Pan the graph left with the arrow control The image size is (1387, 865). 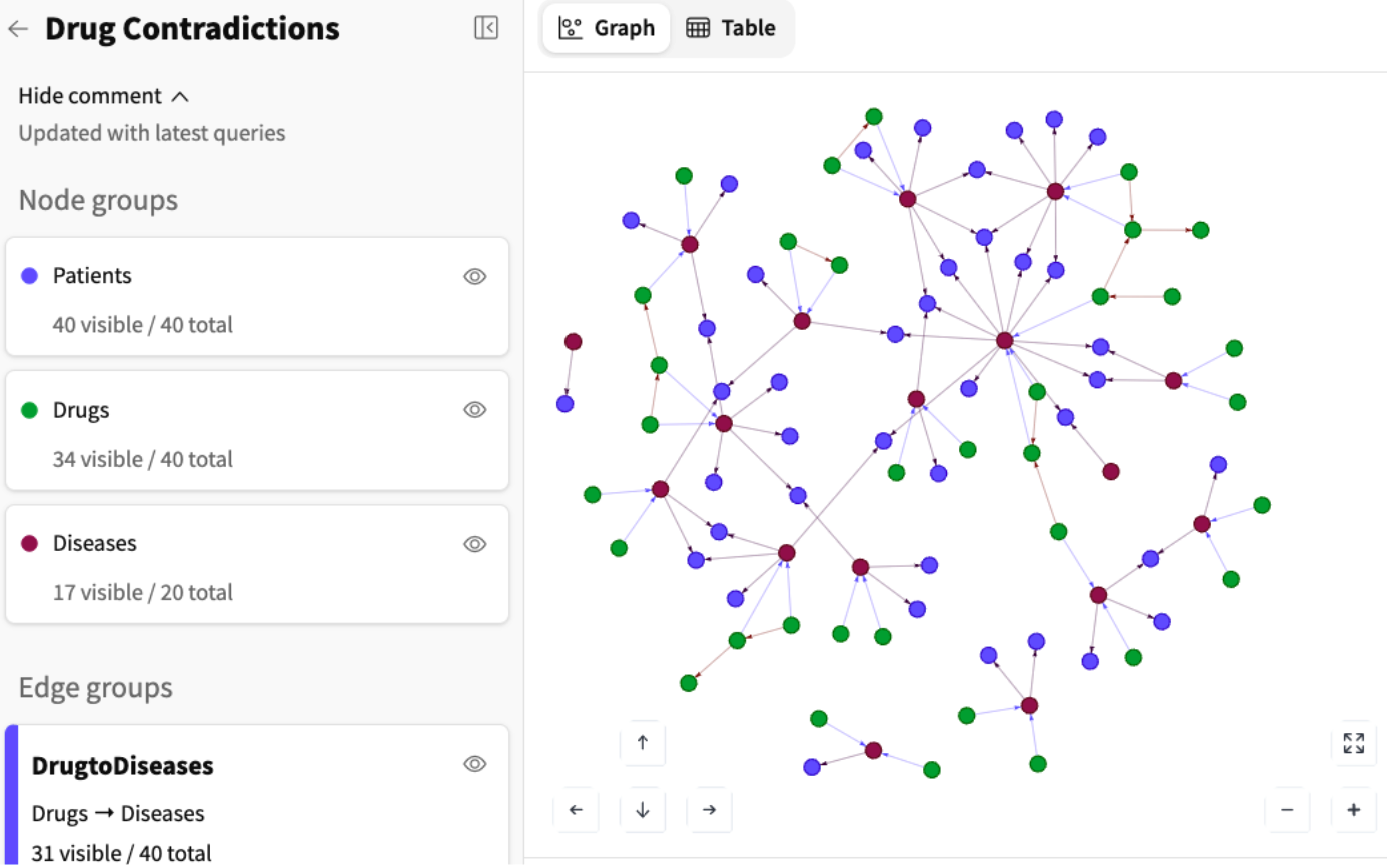pyautogui.click(x=576, y=810)
